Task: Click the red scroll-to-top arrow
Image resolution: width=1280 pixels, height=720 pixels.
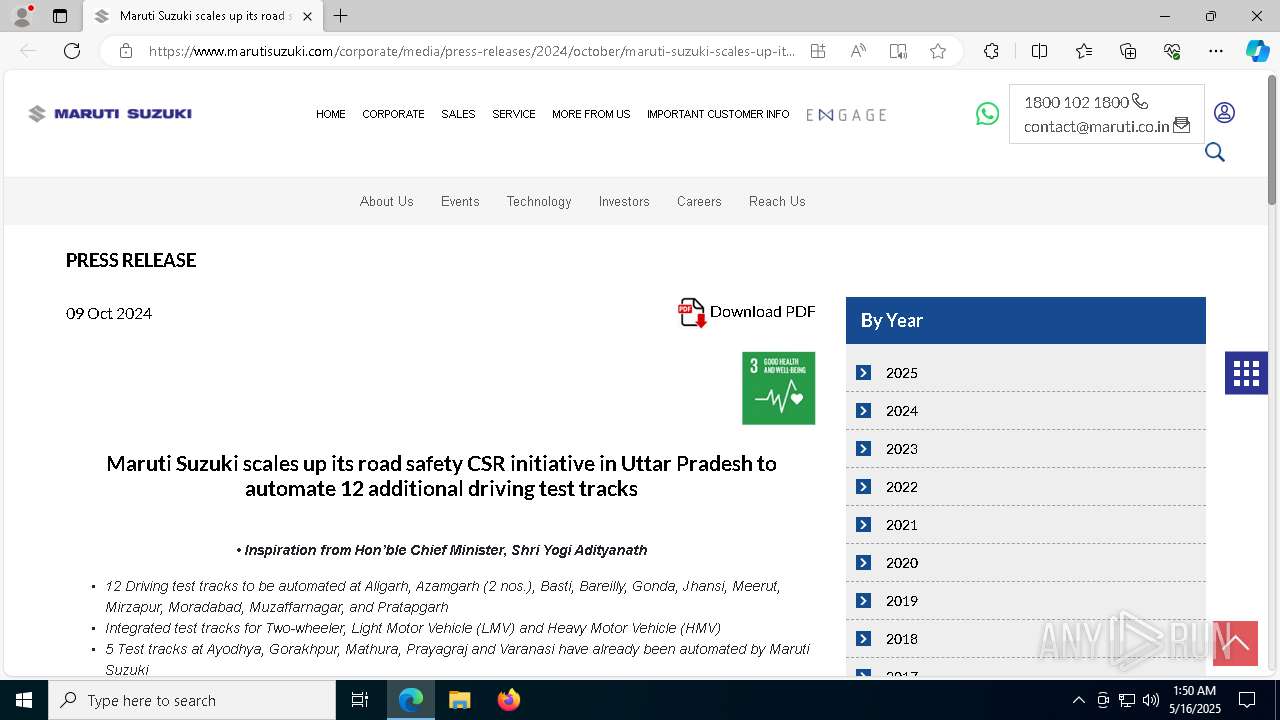Action: tap(1235, 643)
